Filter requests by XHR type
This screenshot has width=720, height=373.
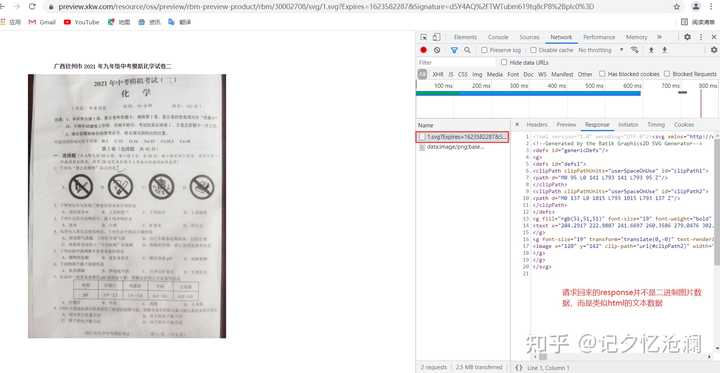pos(438,74)
